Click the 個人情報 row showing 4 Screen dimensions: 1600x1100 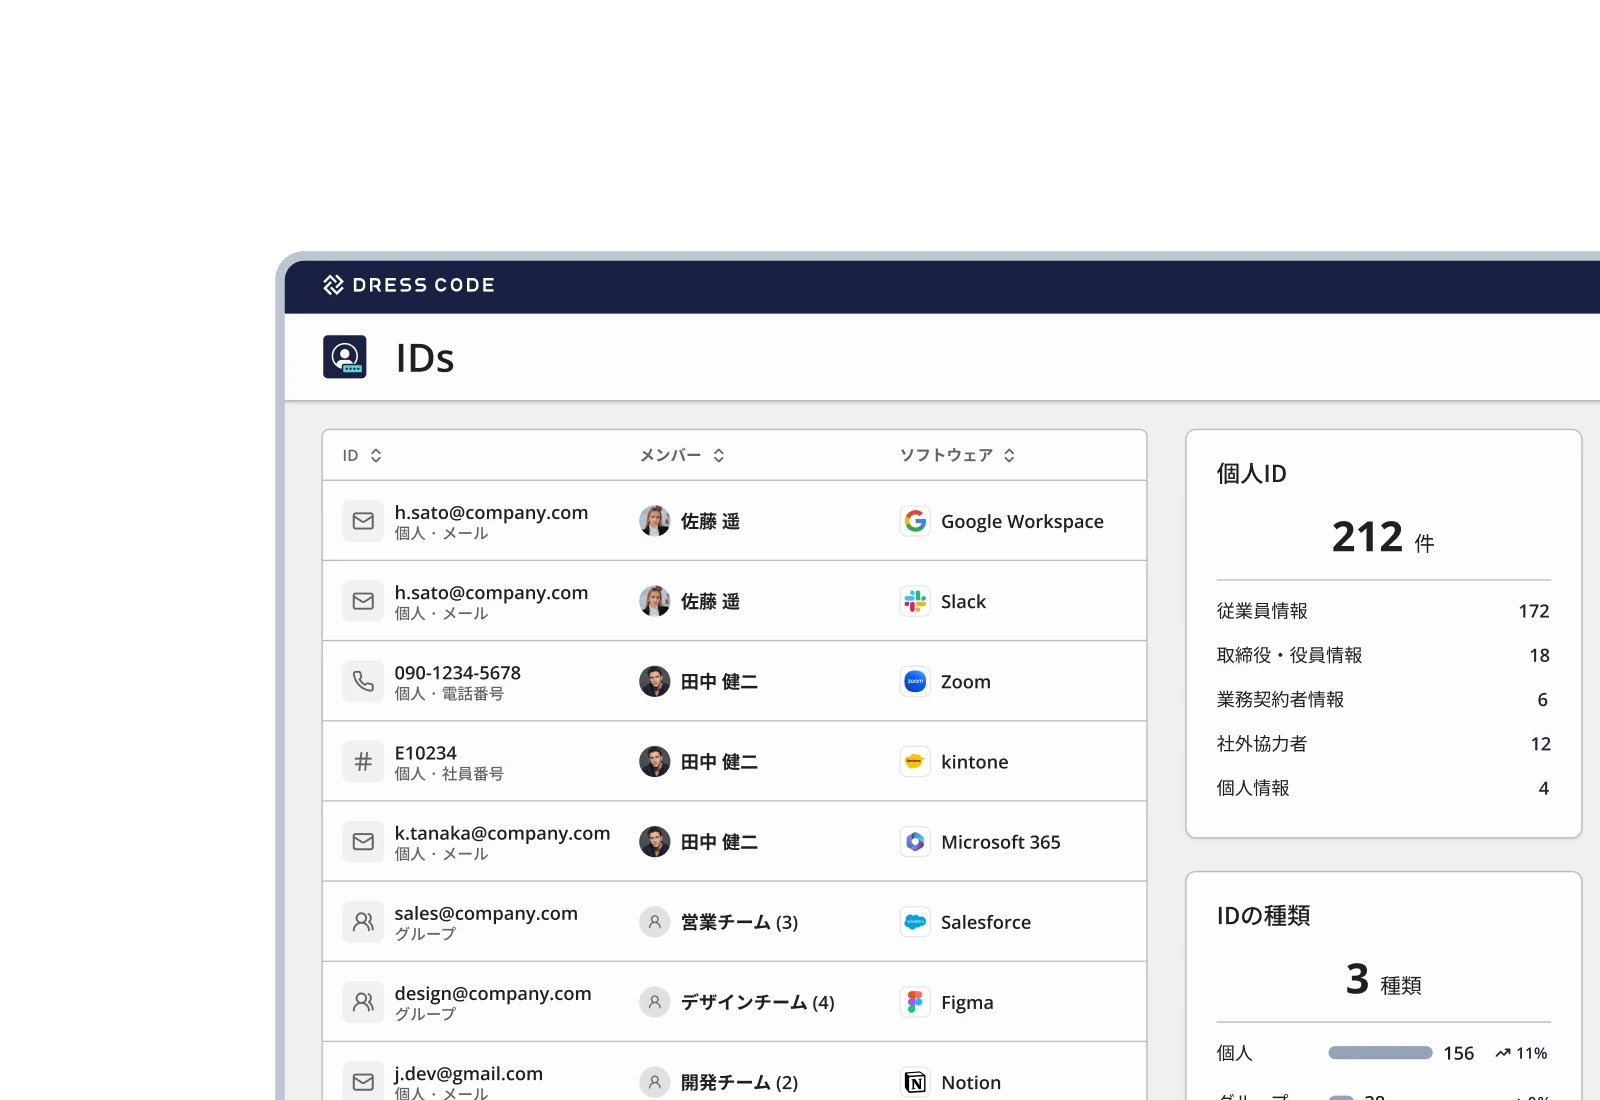click(x=1383, y=788)
